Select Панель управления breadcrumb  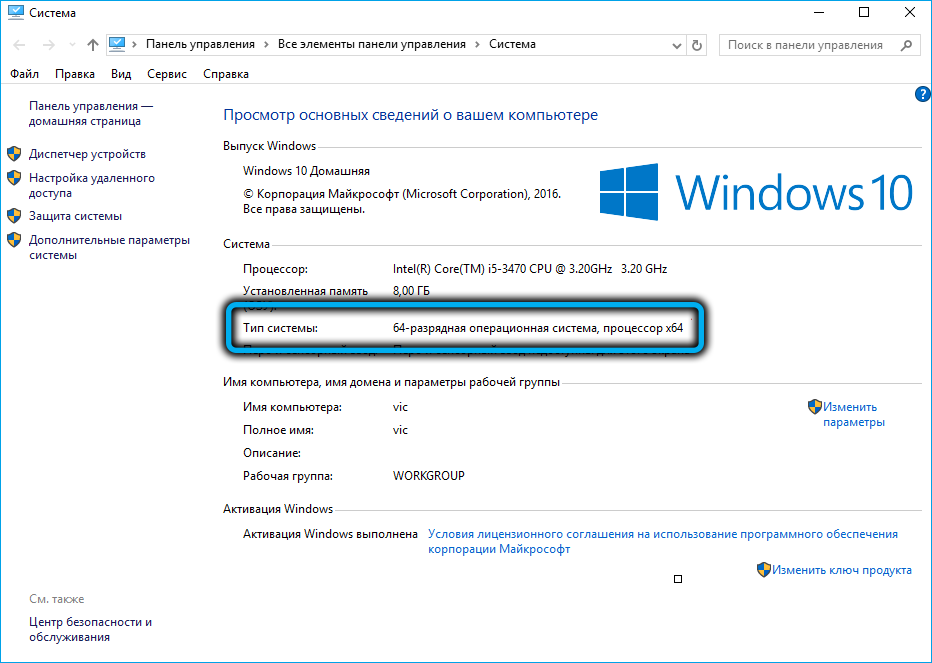[200, 45]
